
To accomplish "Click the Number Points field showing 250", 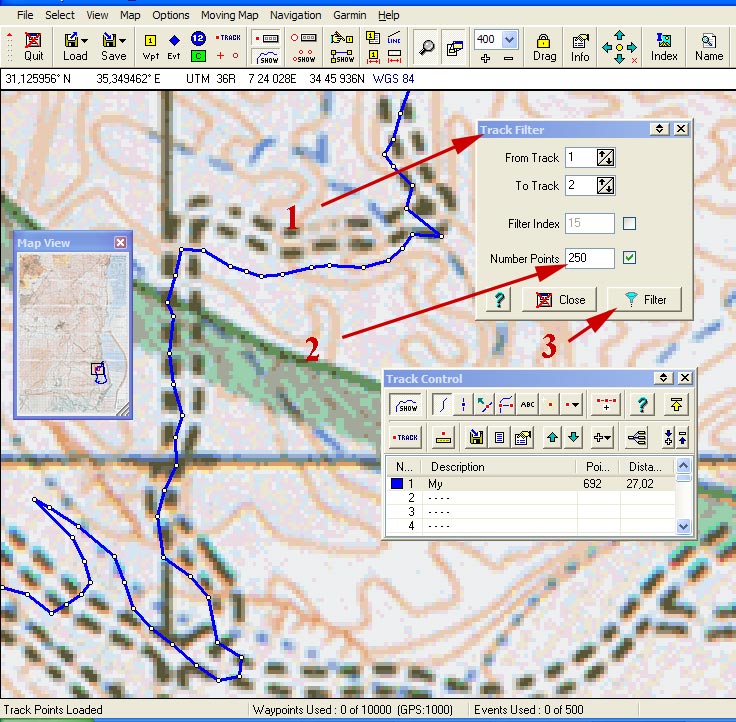I will (x=590, y=258).
